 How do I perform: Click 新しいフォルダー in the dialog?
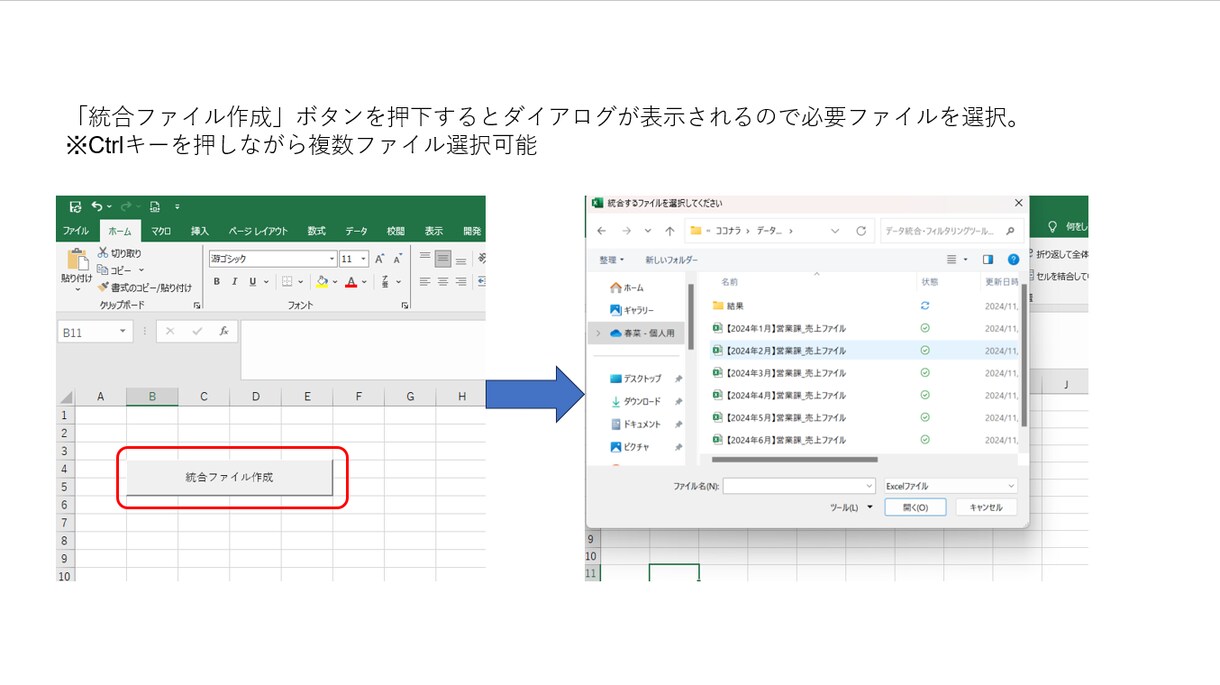[672, 260]
